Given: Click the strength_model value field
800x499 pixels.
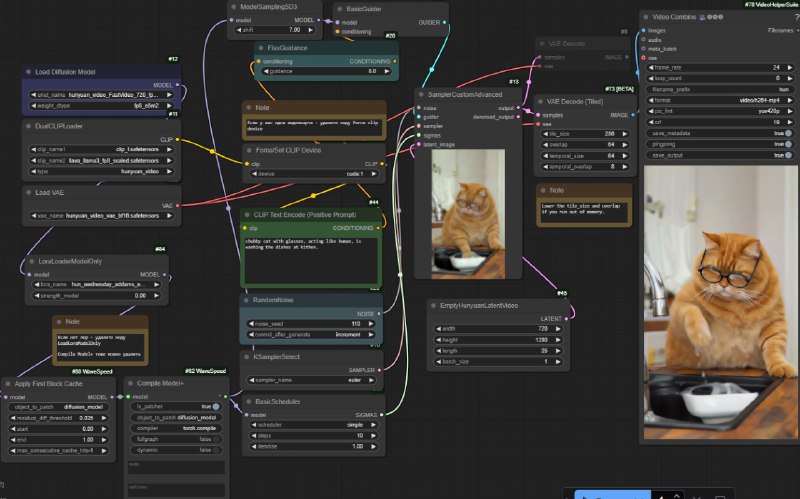Looking at the screenshot, I should point(96,295).
